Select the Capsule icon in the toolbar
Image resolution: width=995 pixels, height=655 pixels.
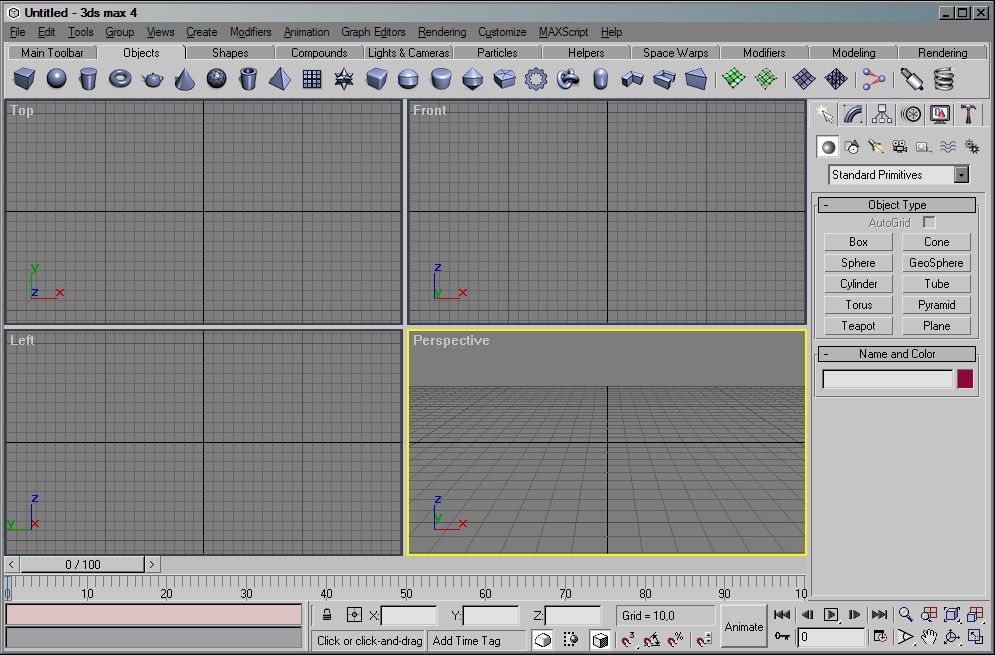[600, 79]
